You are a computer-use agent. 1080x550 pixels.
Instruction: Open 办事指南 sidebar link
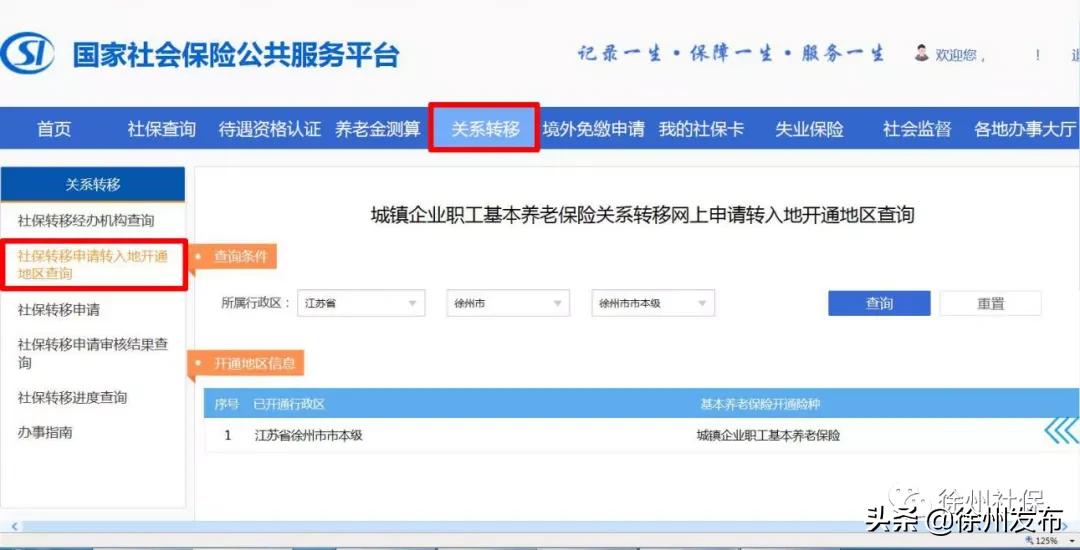pos(45,432)
